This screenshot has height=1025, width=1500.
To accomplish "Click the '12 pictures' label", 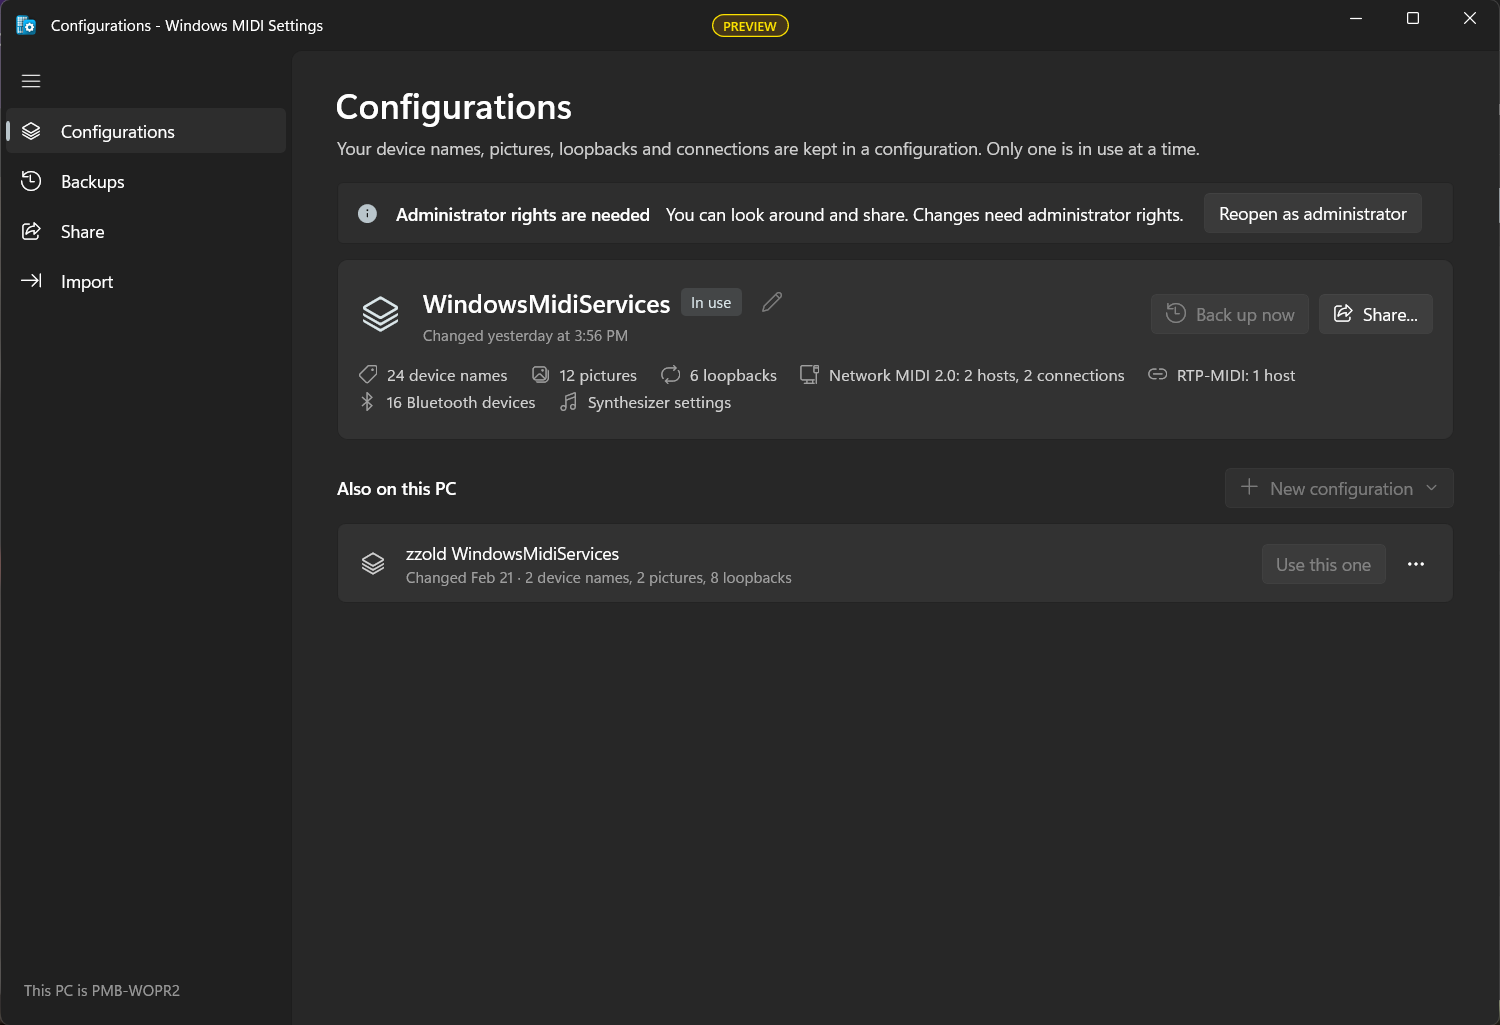I will click(598, 375).
